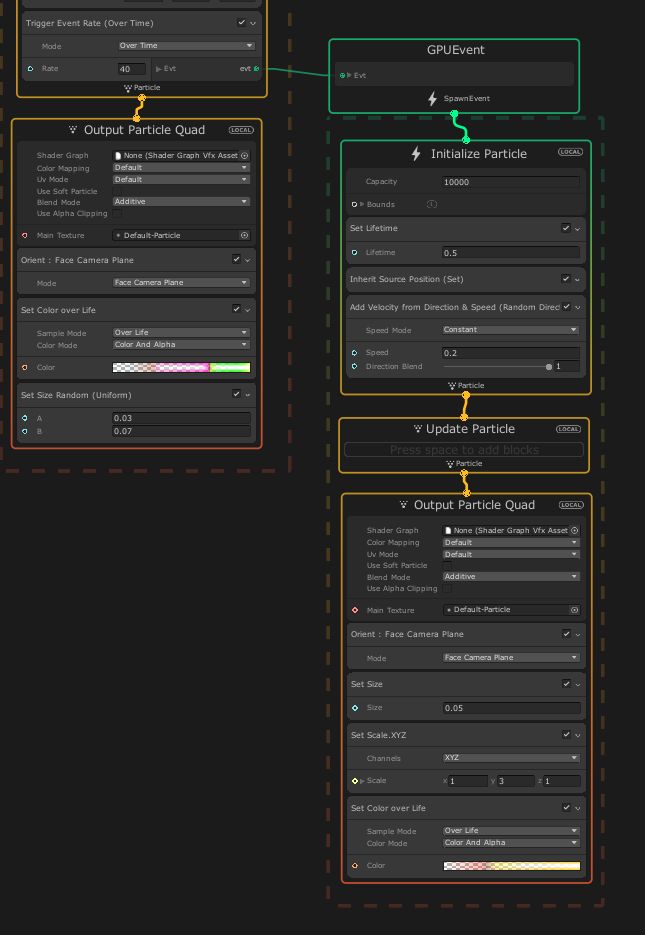Open Main Texture object picker showing Default-Particle in right Output Quad

pyautogui.click(x=575, y=610)
